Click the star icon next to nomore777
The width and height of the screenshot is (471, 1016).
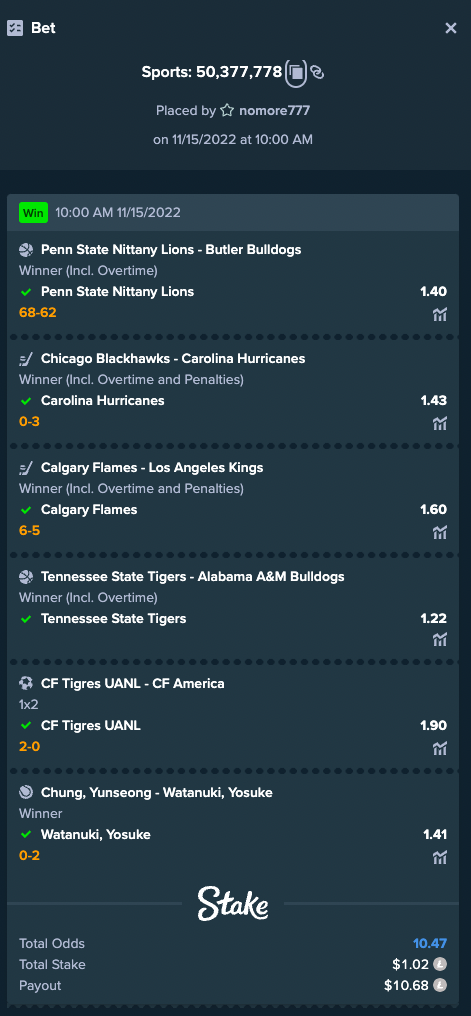pyautogui.click(x=227, y=111)
